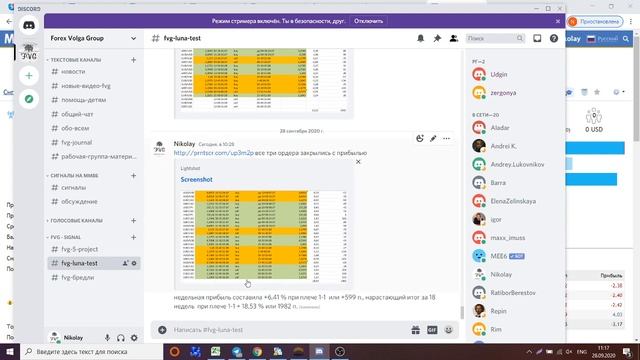
Task: Dismiss the streamer mode banner
Action: pos(558,21)
